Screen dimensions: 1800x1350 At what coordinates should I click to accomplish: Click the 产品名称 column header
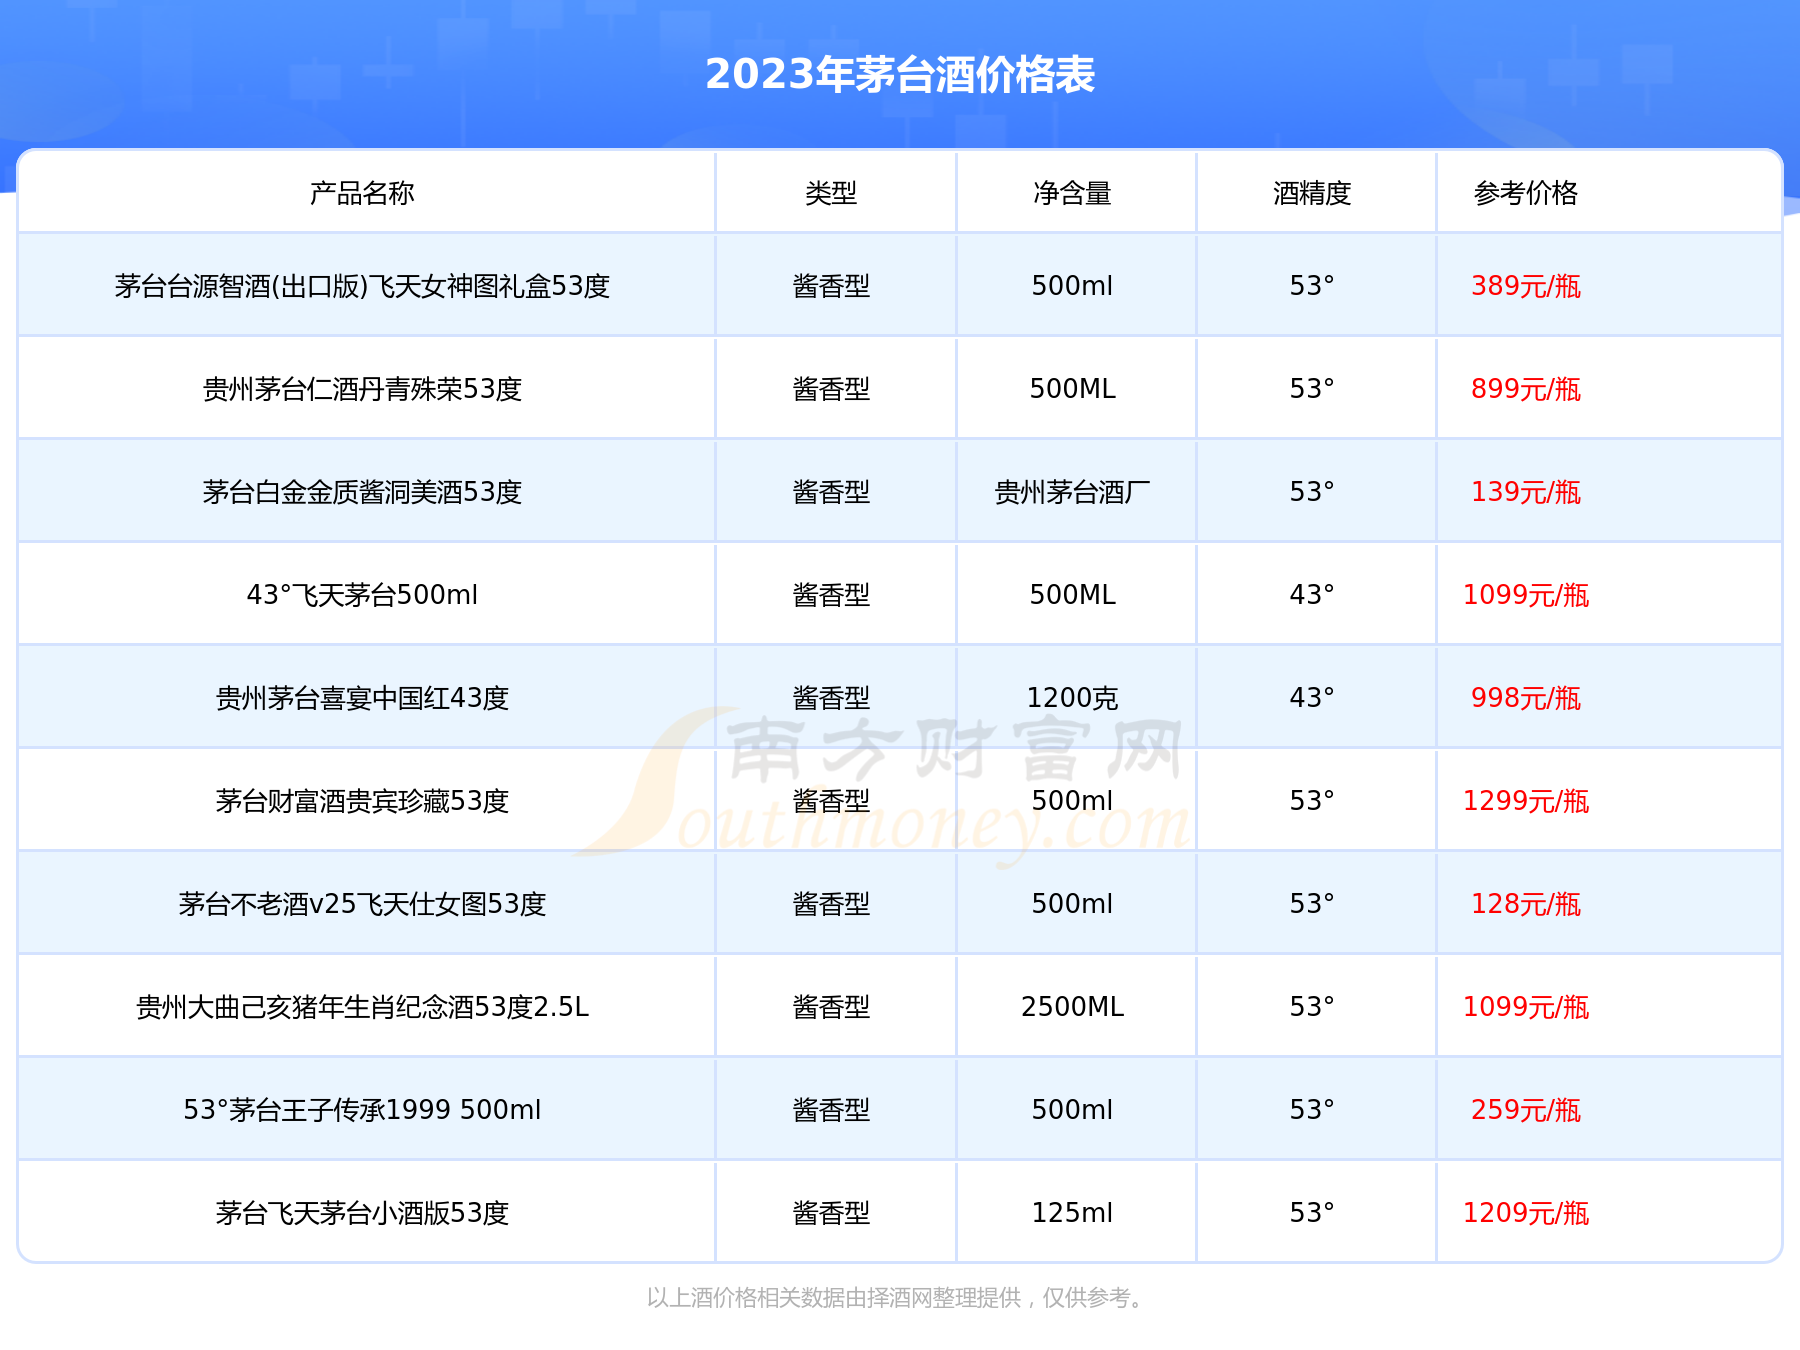click(x=362, y=193)
